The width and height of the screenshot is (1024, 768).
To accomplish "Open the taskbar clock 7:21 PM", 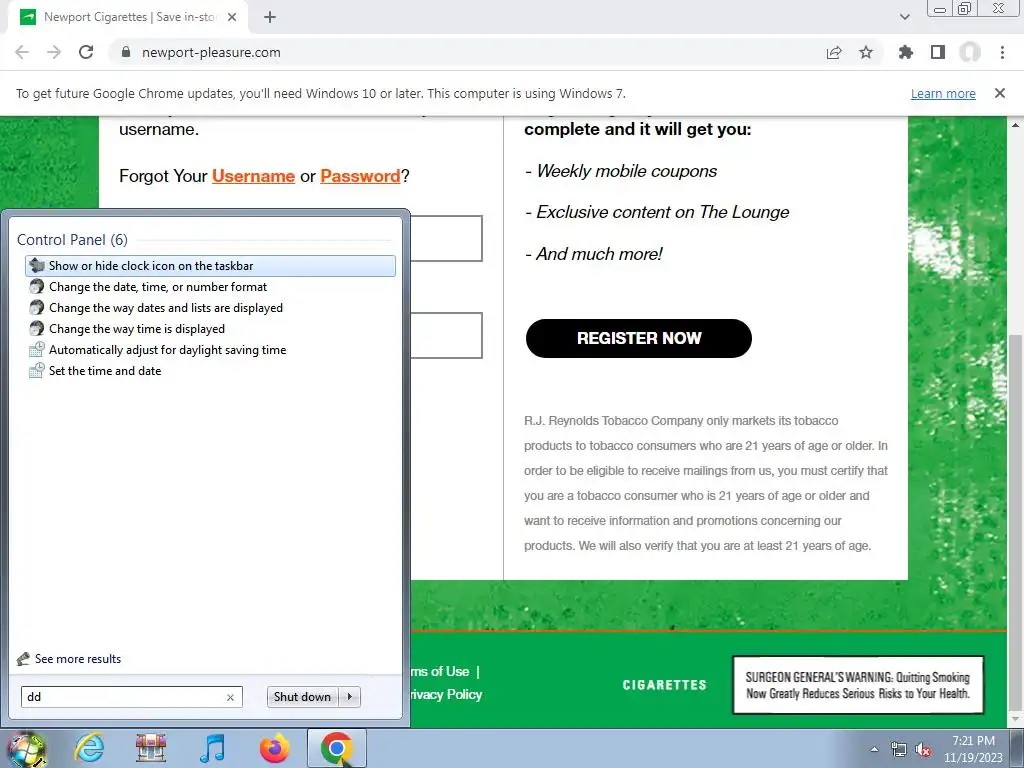I will tap(973, 741).
